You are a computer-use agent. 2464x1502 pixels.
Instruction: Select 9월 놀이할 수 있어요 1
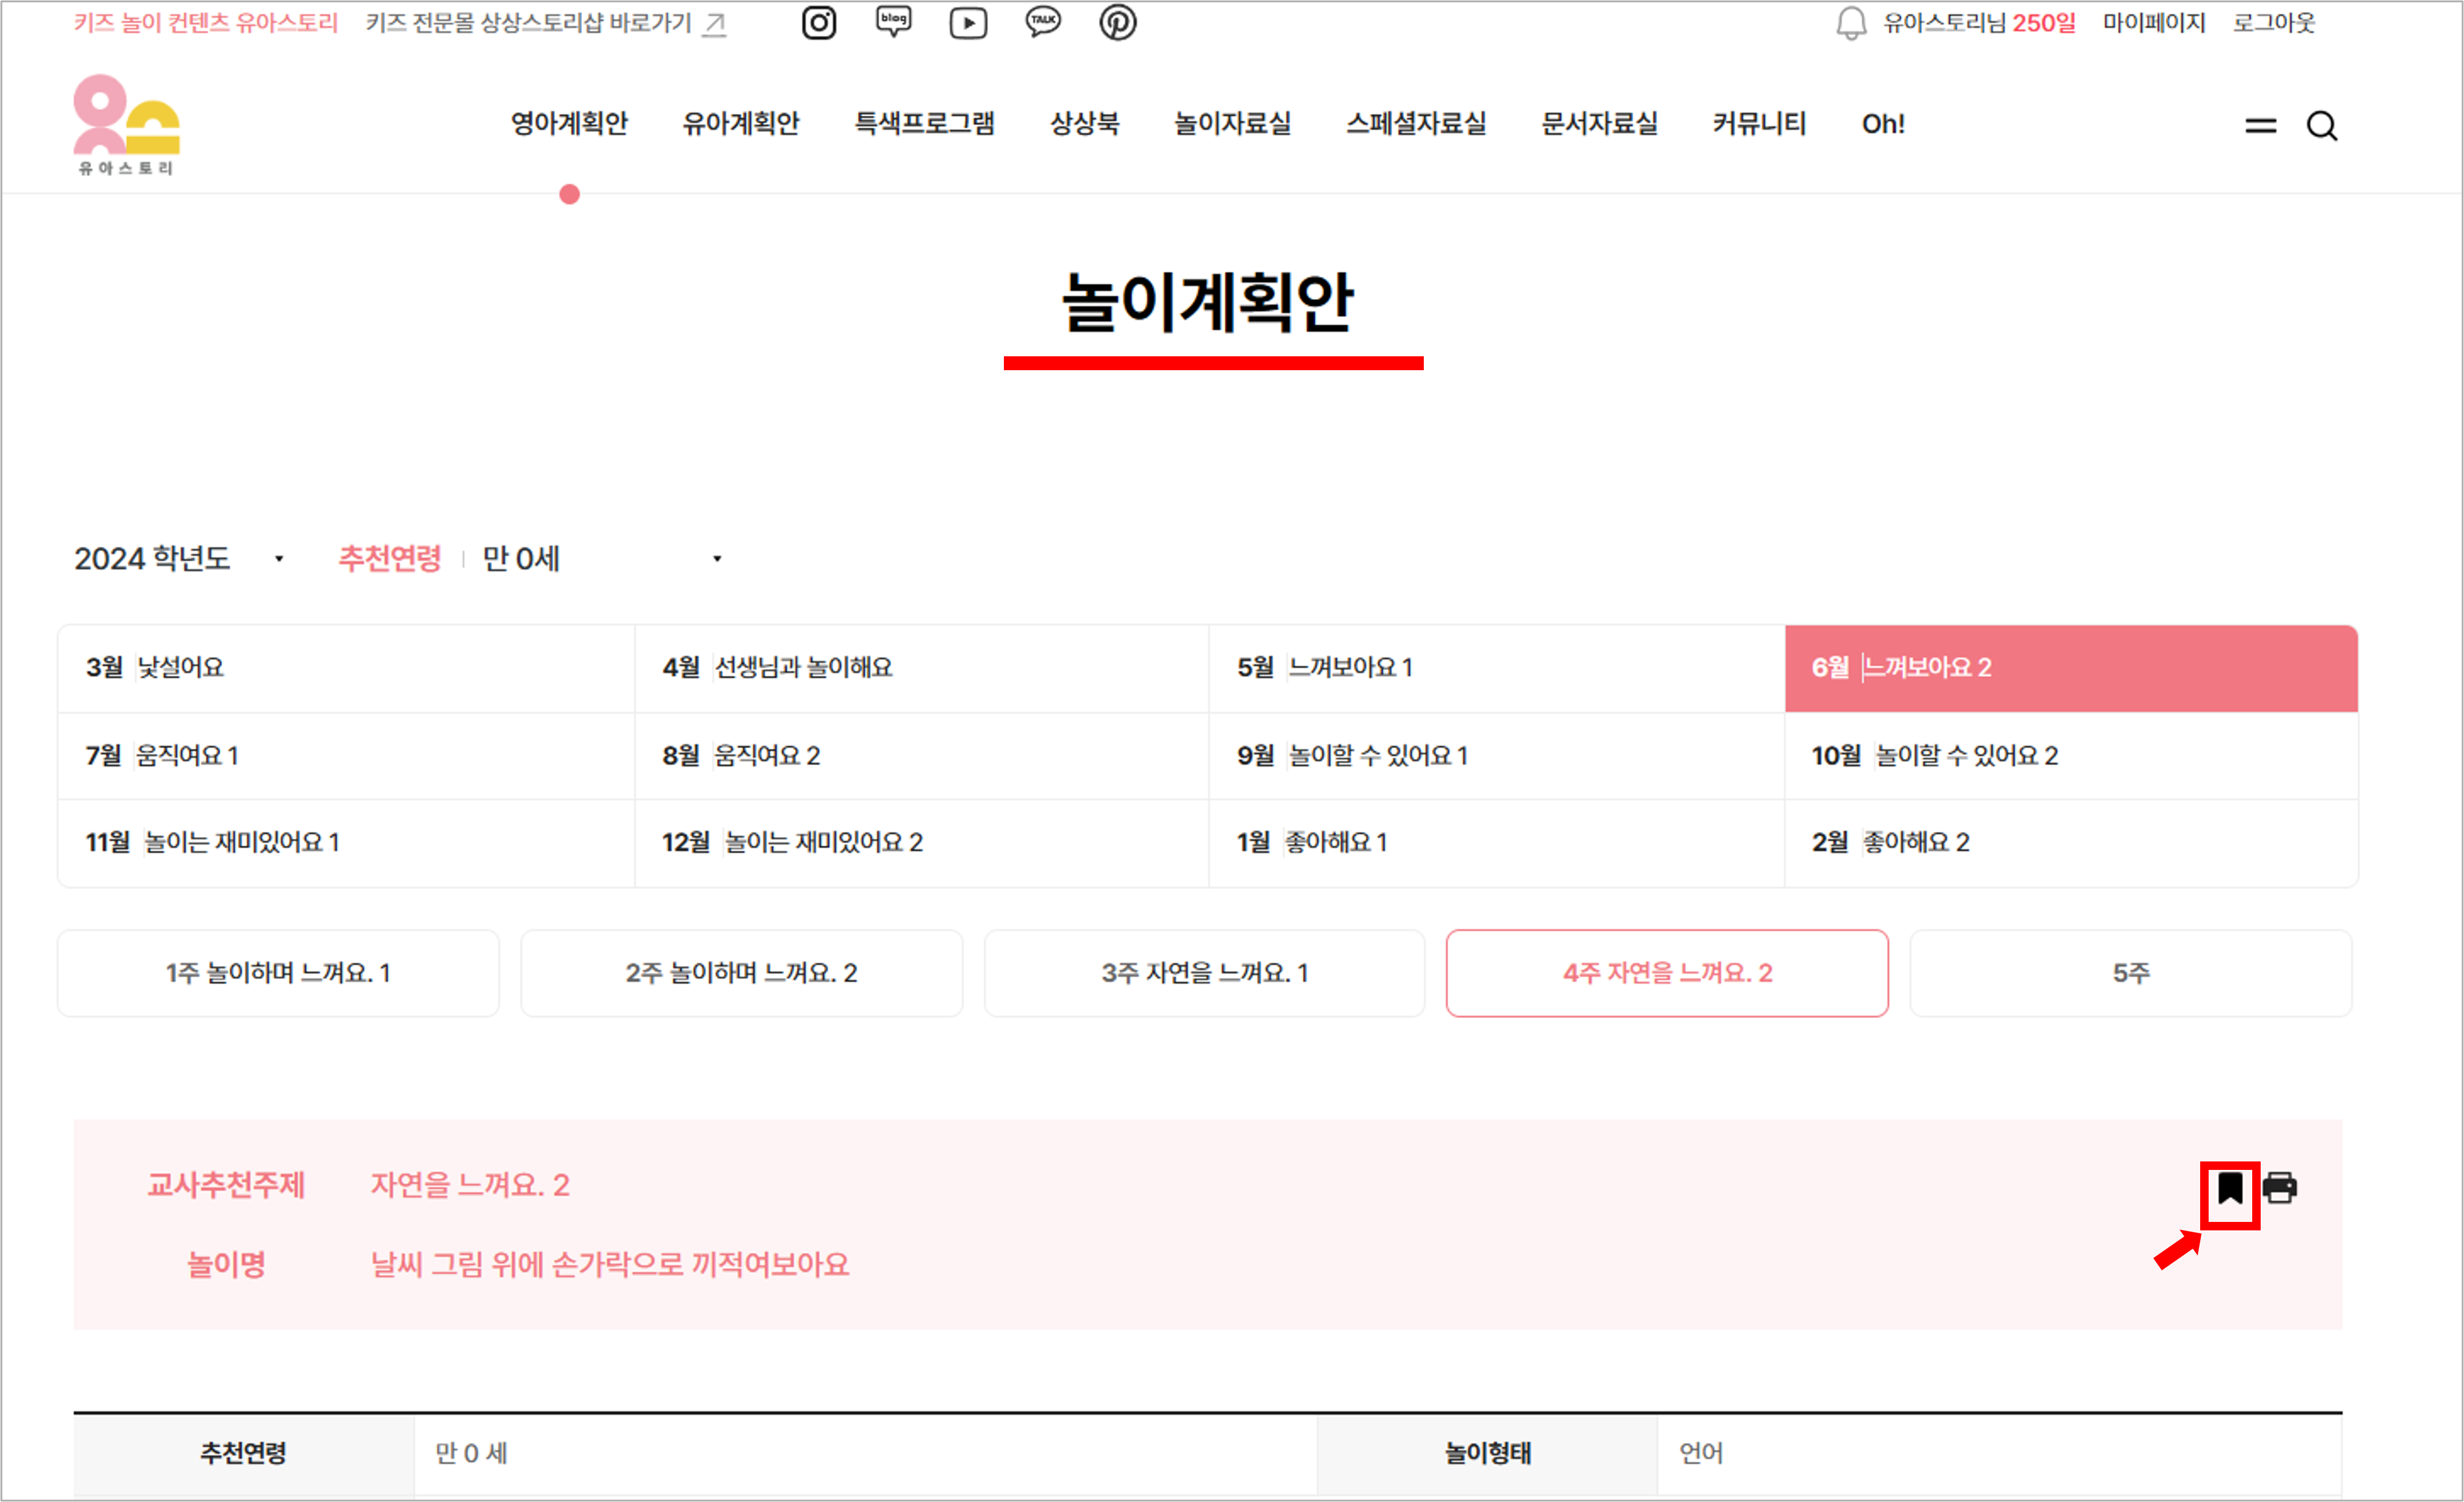(x=1497, y=756)
